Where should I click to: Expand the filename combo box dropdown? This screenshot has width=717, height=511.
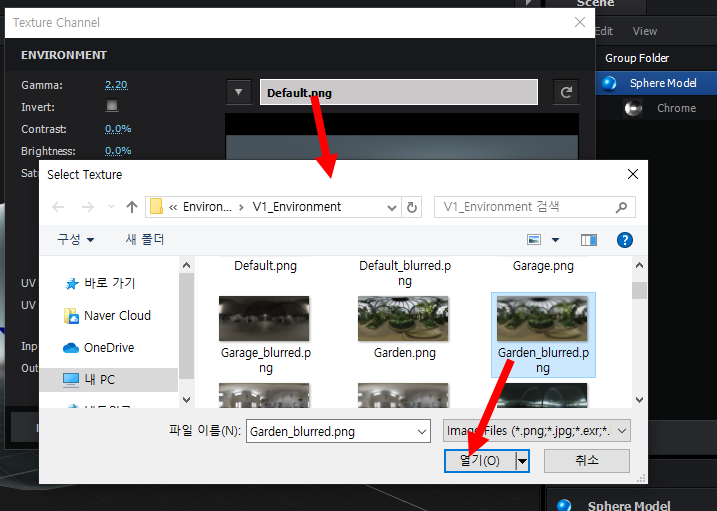pyautogui.click(x=422, y=431)
